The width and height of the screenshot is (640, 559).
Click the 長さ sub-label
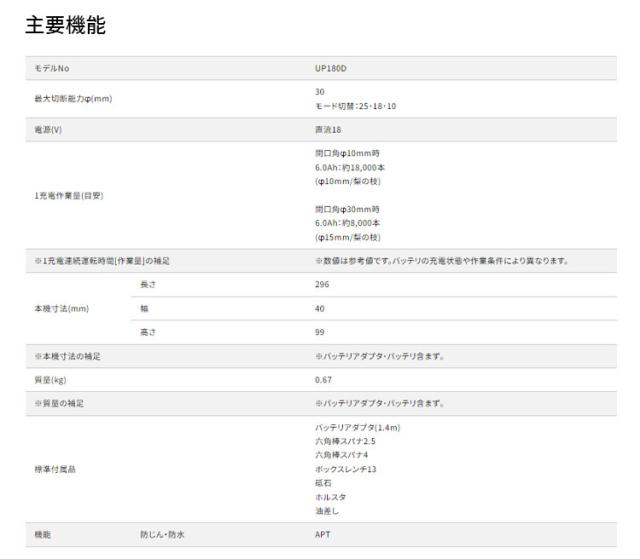[148, 284]
